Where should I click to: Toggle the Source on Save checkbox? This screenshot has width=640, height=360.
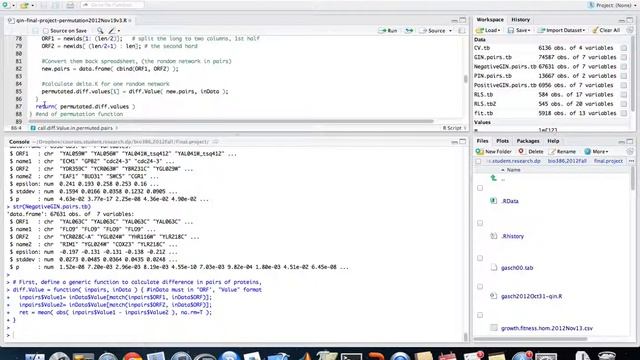pos(46,31)
